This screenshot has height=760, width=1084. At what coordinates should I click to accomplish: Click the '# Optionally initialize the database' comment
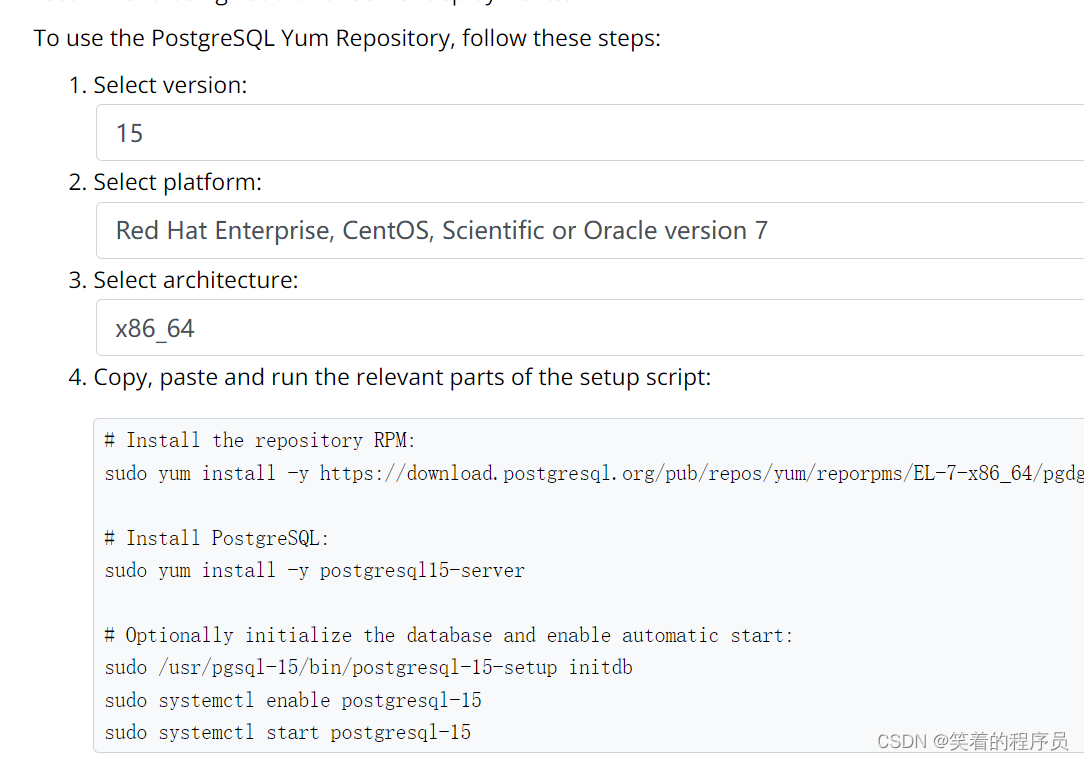pos(448,636)
